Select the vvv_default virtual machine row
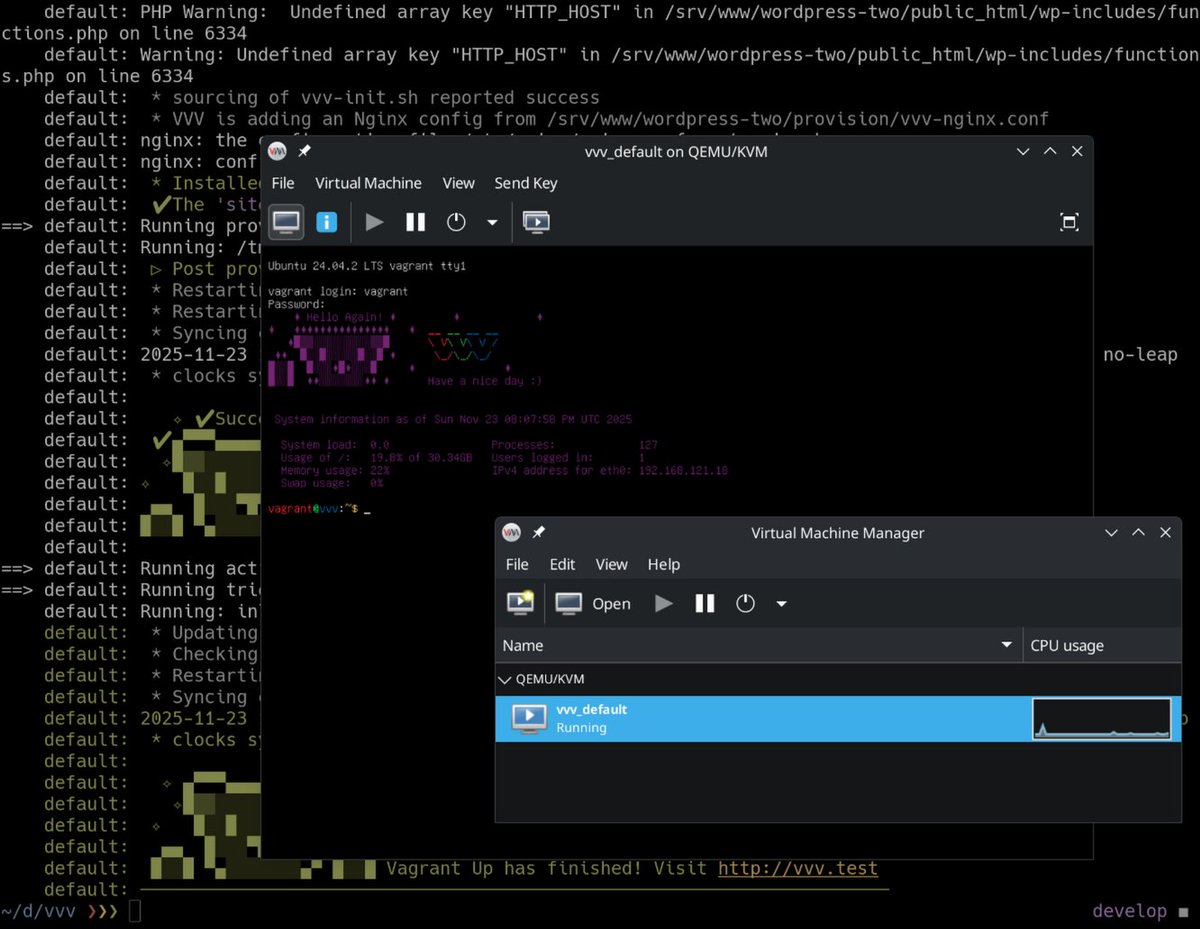This screenshot has height=929, width=1200. click(838, 718)
